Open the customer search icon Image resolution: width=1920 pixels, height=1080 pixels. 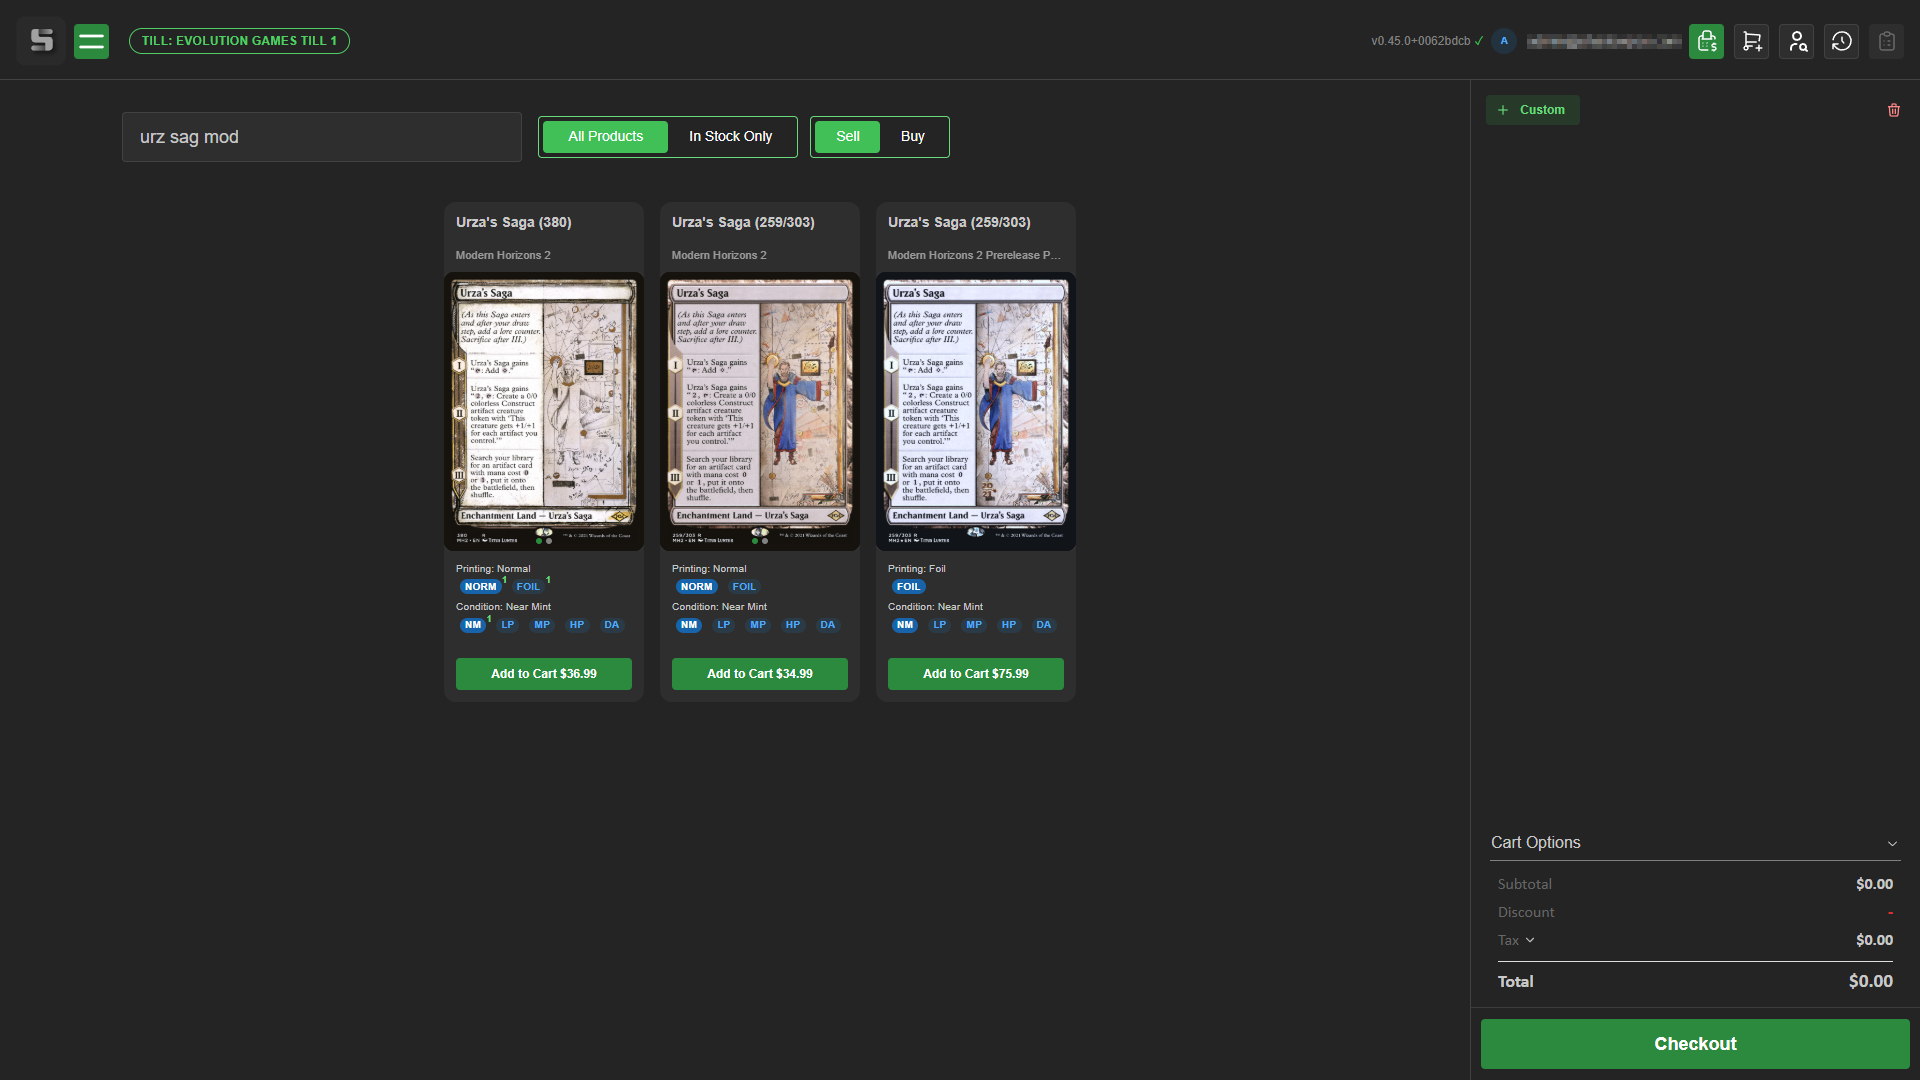click(1796, 41)
